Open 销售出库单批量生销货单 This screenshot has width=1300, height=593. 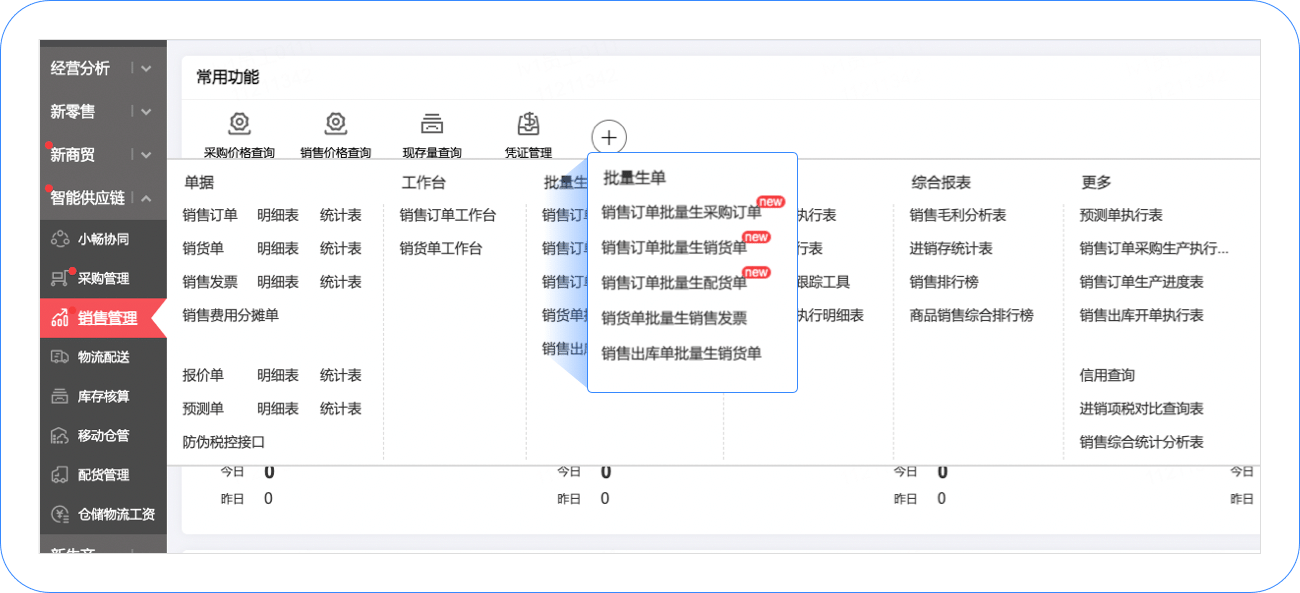coord(681,353)
